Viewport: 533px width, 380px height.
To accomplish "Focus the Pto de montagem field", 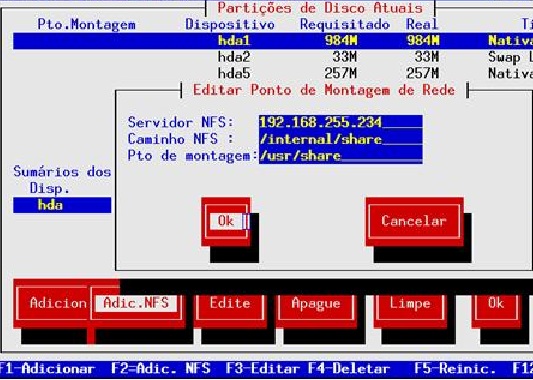I will [x=341, y=156].
